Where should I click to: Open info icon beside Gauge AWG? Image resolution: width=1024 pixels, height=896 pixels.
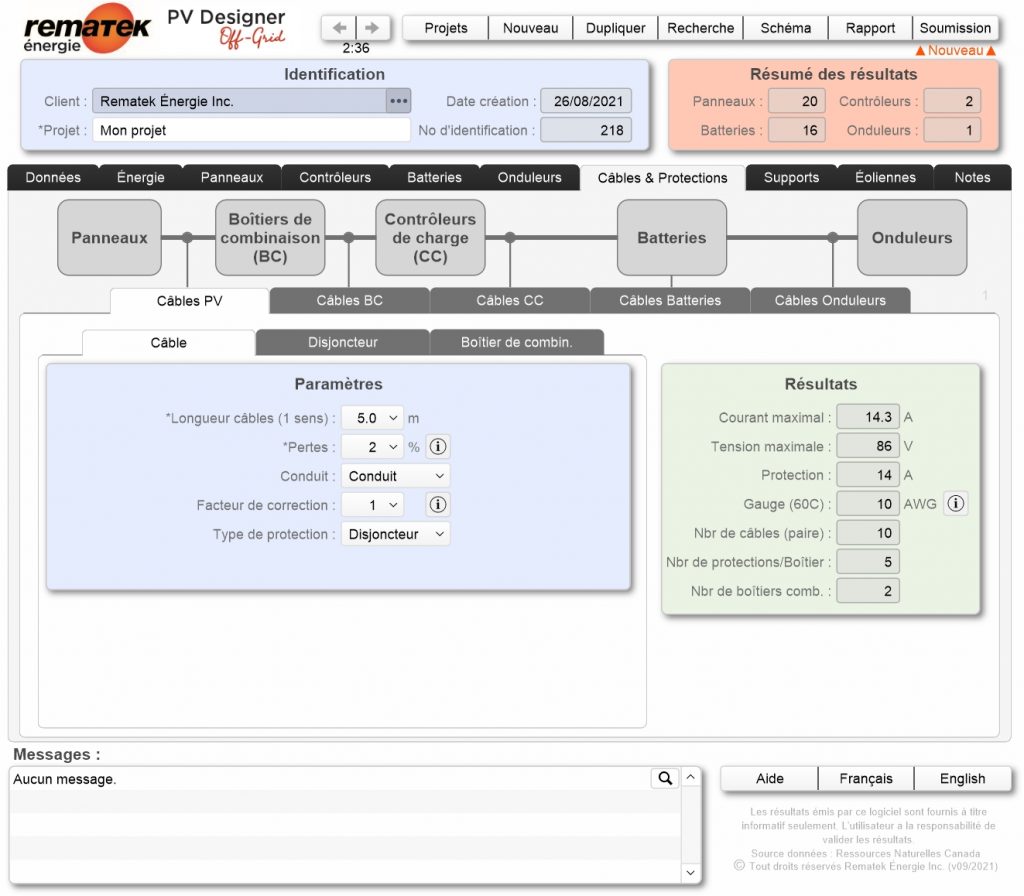955,504
